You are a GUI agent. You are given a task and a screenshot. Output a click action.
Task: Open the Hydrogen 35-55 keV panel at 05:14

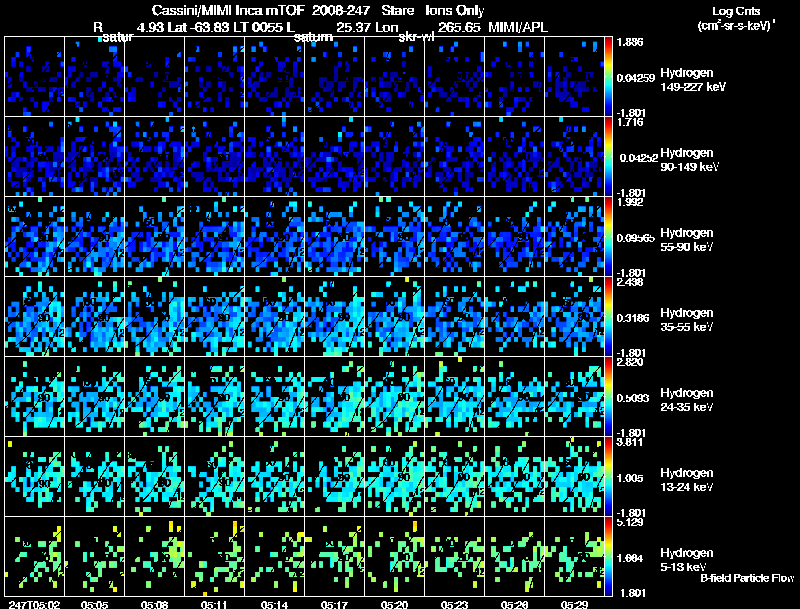tap(274, 316)
